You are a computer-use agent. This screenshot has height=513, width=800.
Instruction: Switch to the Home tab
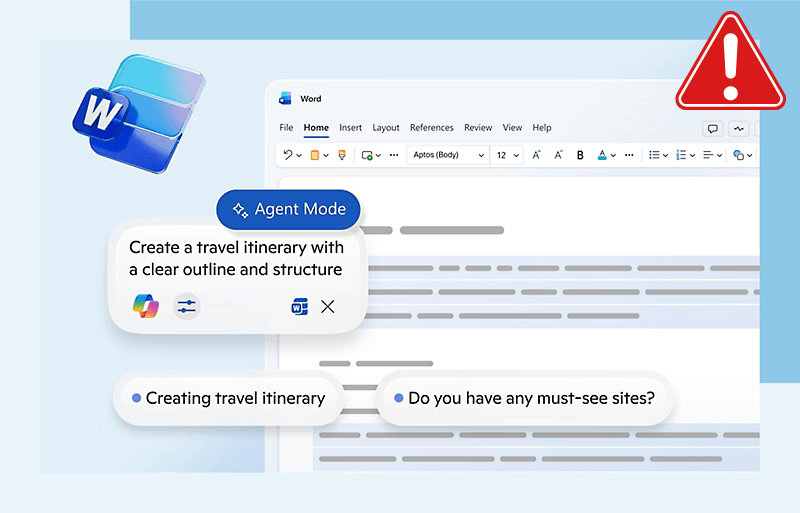pos(316,128)
